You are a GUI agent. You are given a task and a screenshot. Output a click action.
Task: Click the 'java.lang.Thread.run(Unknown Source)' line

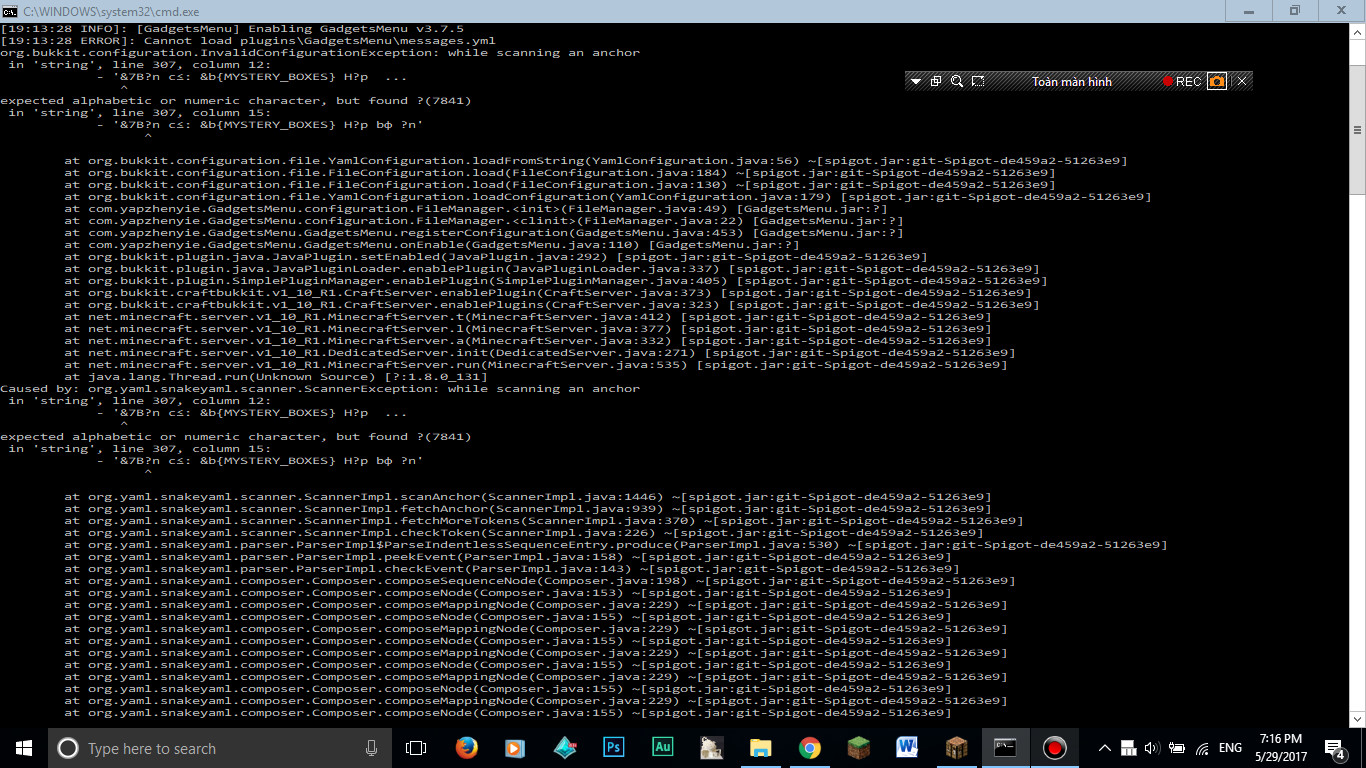point(276,377)
